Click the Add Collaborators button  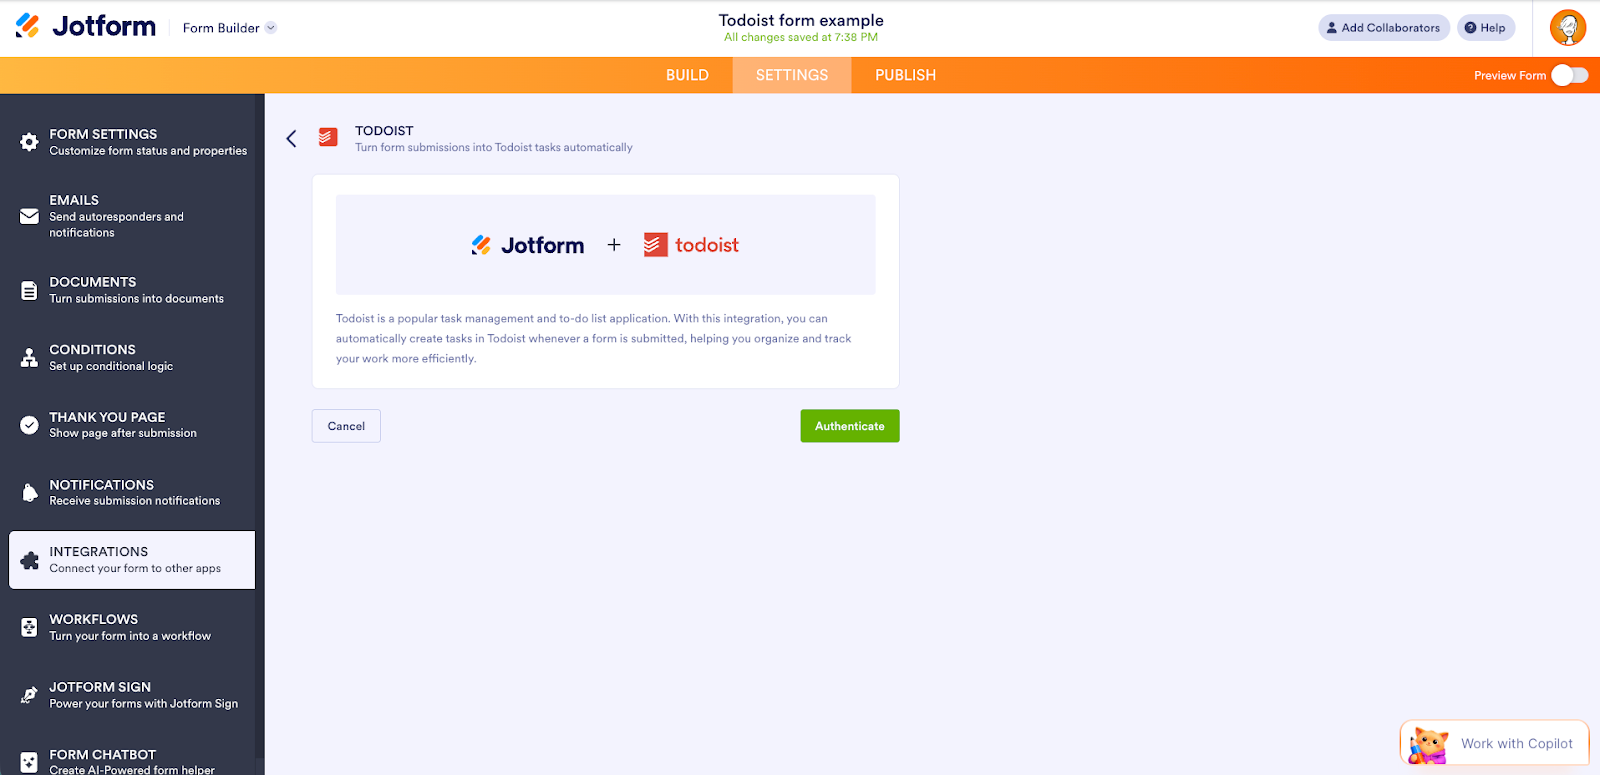[1384, 28]
